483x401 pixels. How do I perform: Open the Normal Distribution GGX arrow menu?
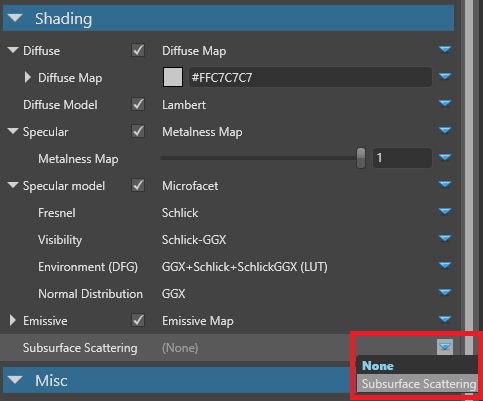(445, 293)
